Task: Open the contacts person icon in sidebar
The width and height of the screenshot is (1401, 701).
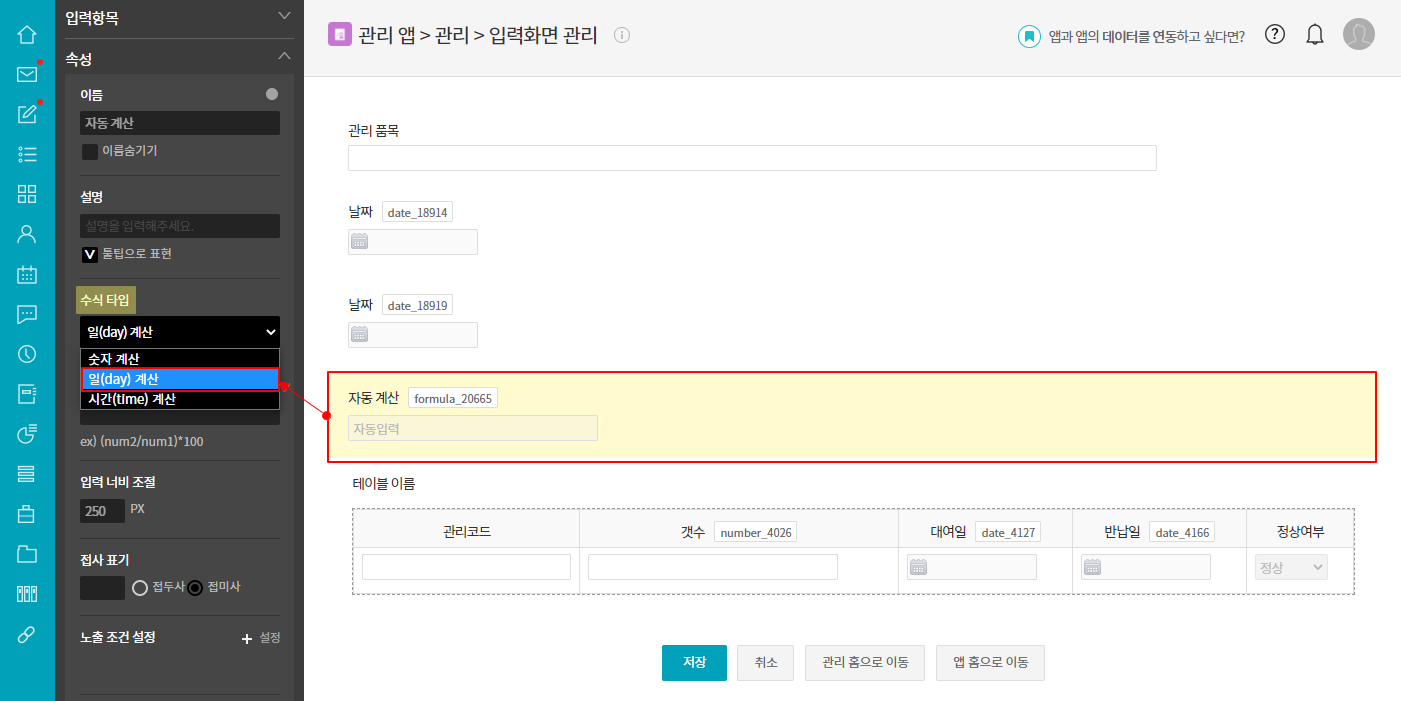Action: tap(27, 234)
